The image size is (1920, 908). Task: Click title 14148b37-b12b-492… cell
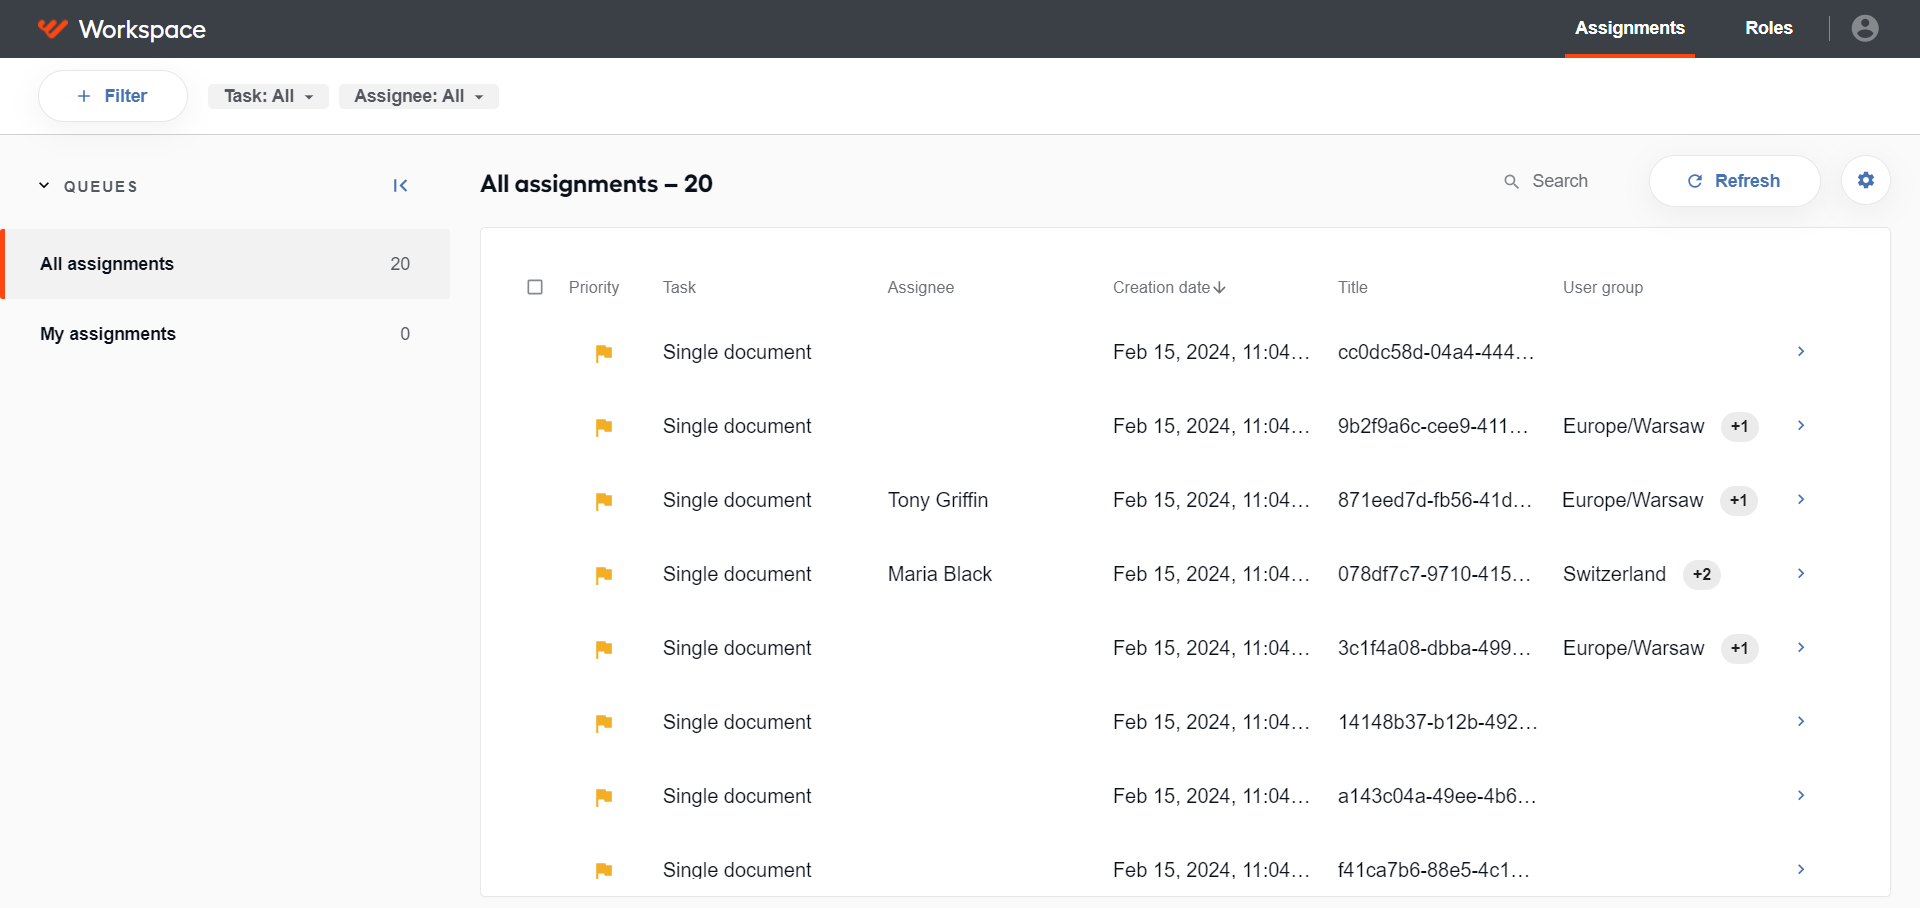click(x=1438, y=722)
